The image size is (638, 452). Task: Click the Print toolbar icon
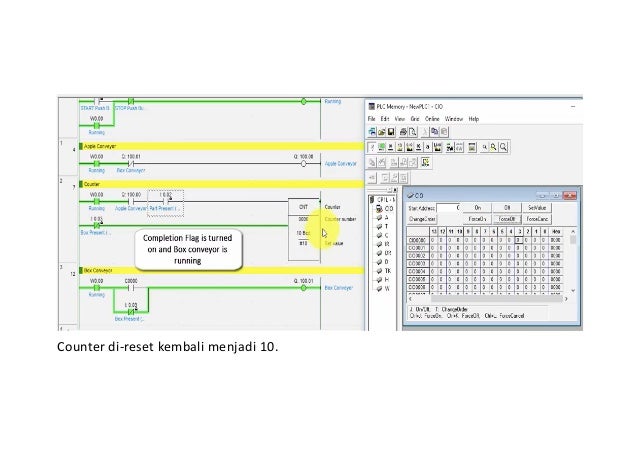coord(403,131)
